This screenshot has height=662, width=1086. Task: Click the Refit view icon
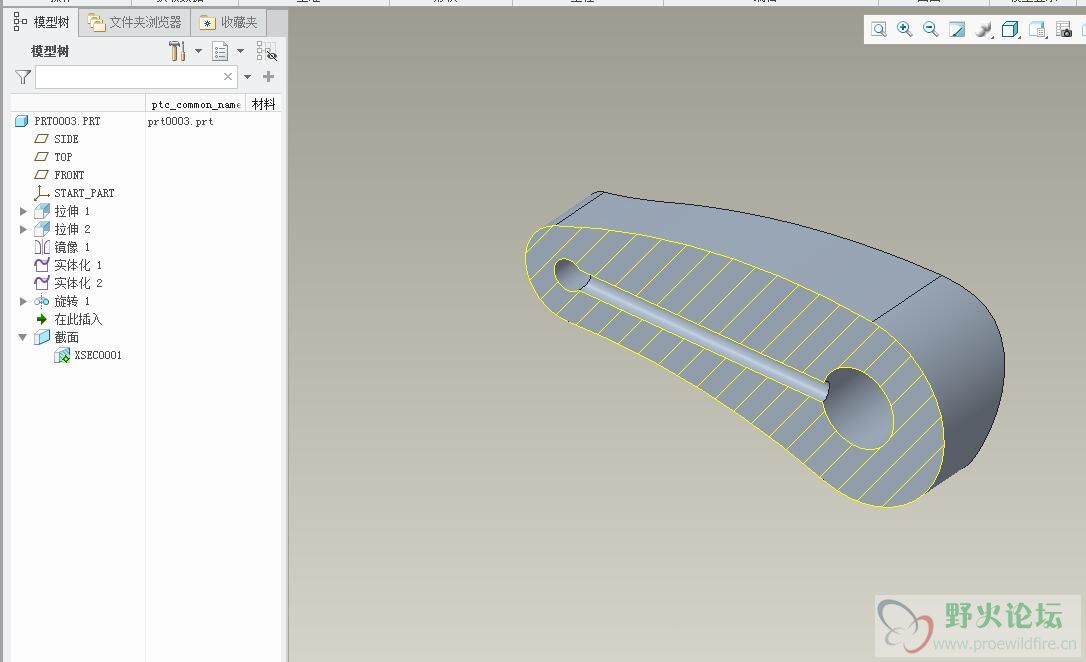tap(878, 29)
